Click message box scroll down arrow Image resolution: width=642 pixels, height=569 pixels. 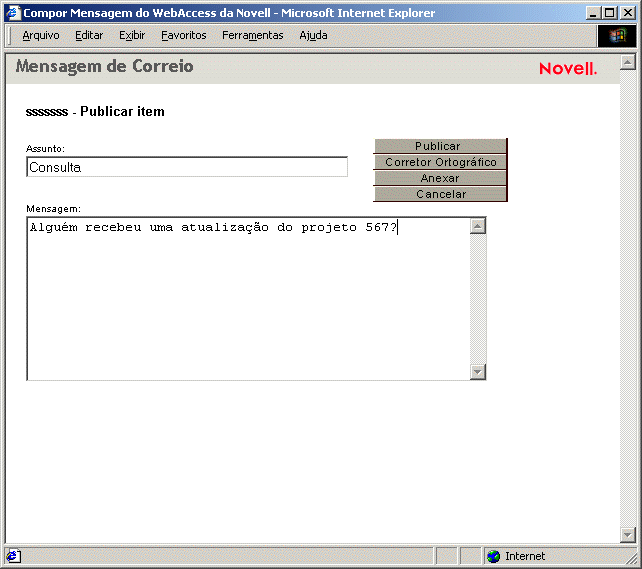pyautogui.click(x=478, y=372)
